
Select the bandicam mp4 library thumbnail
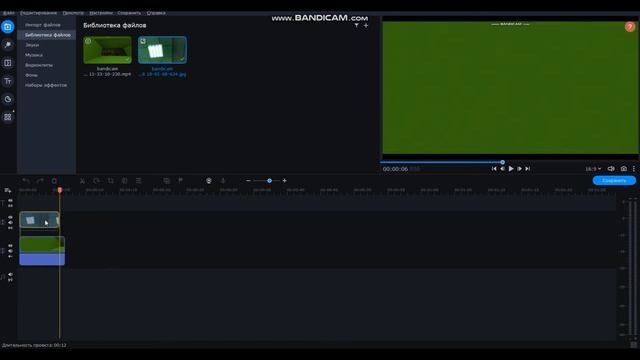(107, 50)
